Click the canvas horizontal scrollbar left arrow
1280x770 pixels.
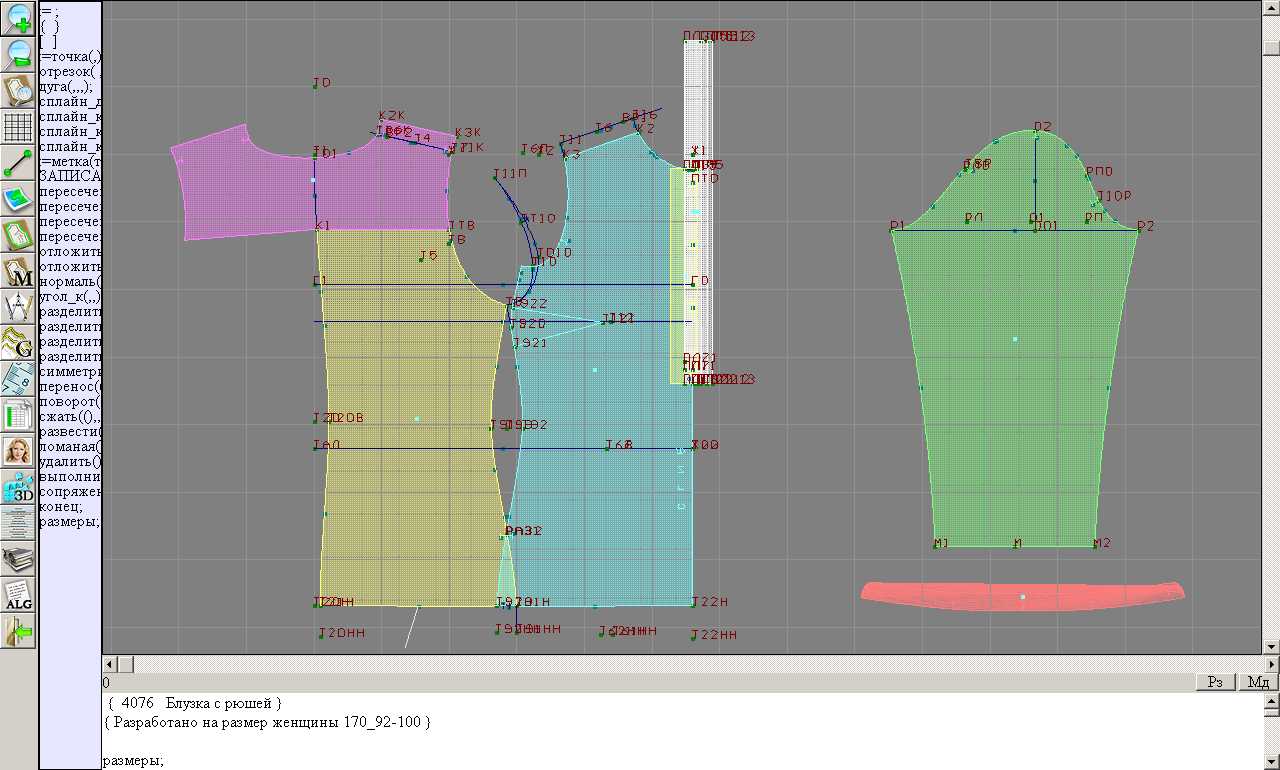point(111,664)
